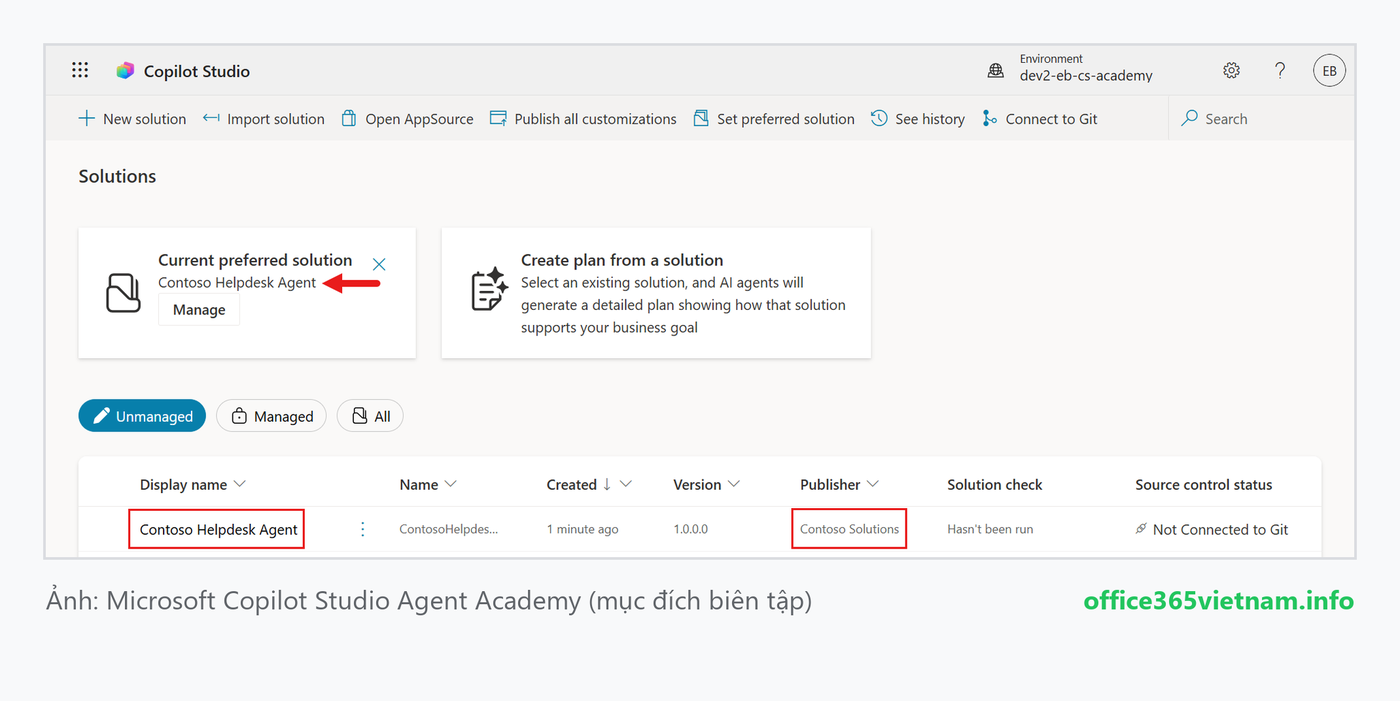Viewport: 1400px width, 701px height.
Task: Click the Contoso Helpdesk Agent preferred solution text
Action: [237, 283]
